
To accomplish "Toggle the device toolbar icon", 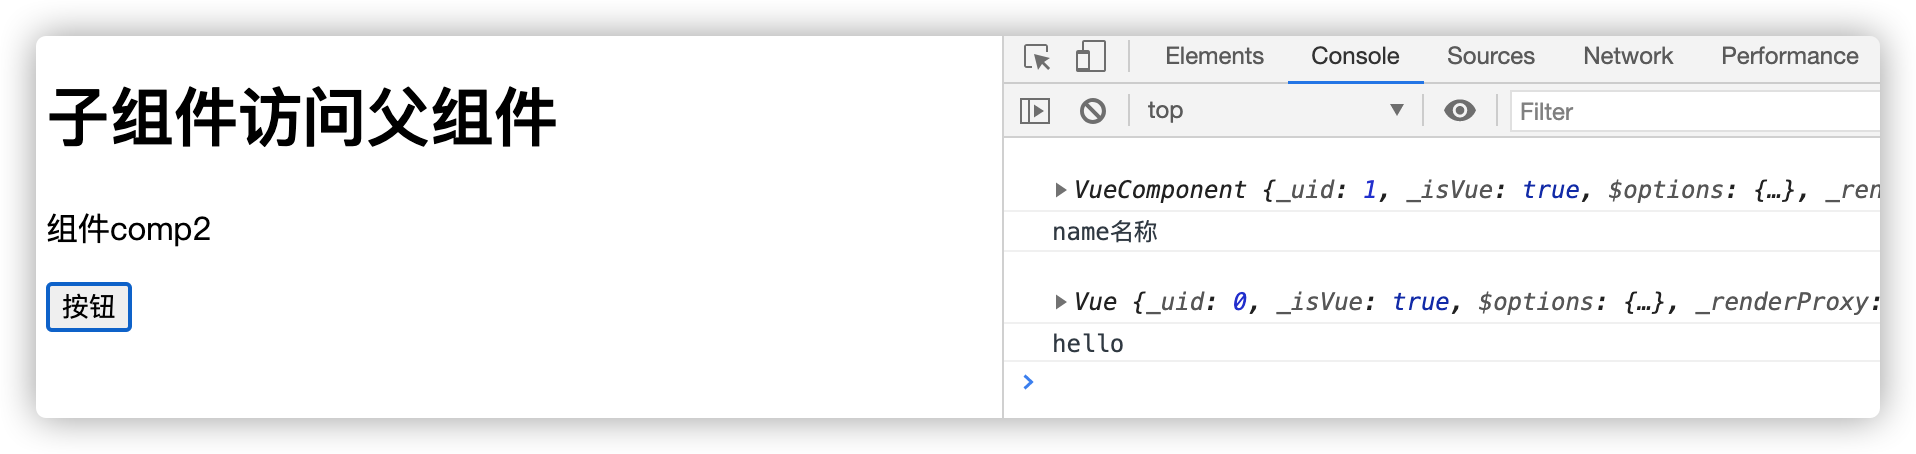I will coord(1090,57).
